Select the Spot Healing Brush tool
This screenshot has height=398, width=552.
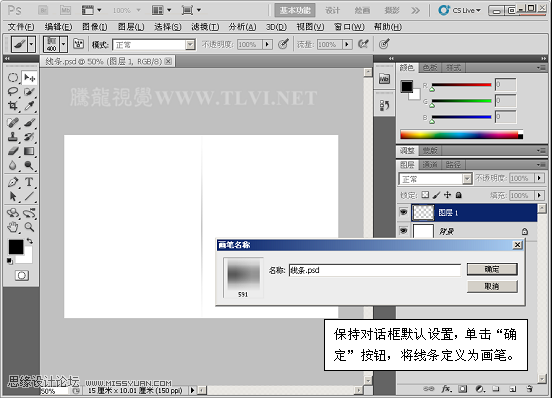13,123
